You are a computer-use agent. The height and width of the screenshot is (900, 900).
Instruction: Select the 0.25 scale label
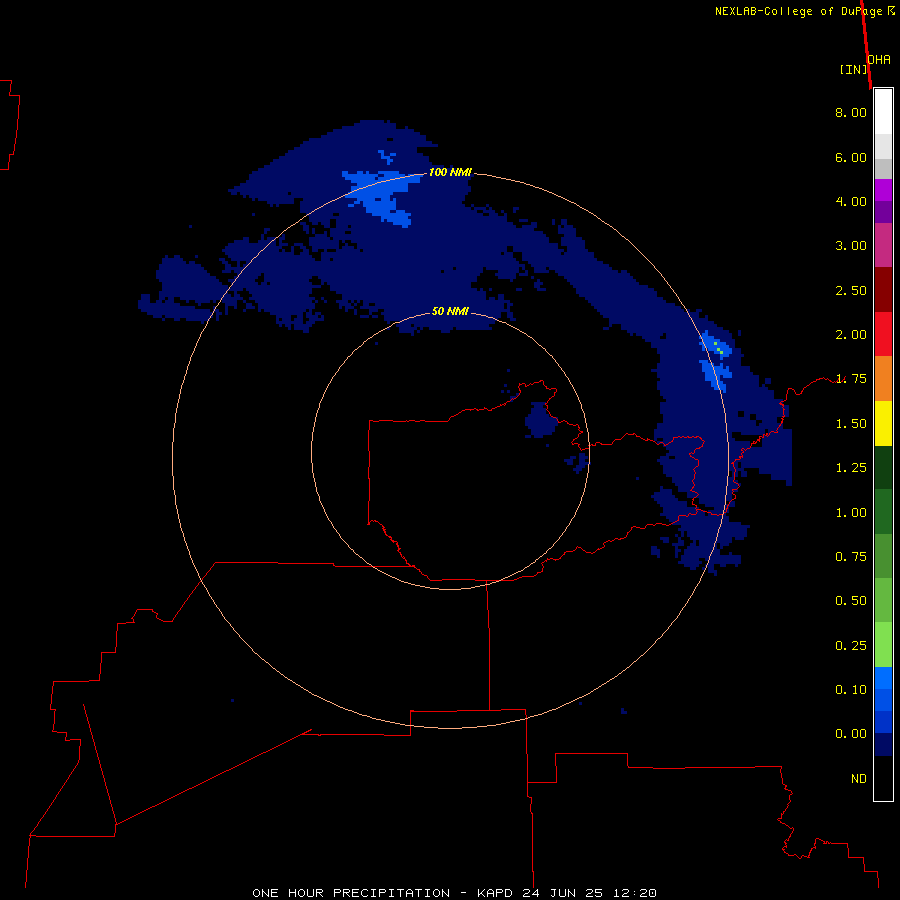pyautogui.click(x=851, y=646)
